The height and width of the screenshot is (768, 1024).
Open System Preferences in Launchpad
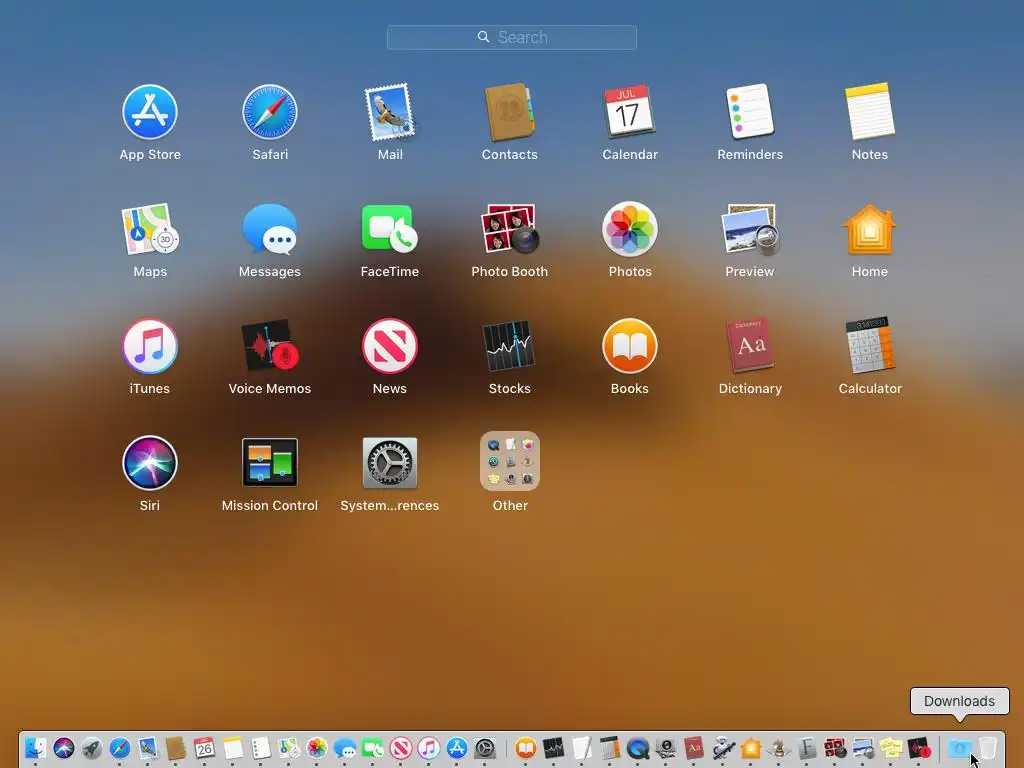(x=390, y=463)
